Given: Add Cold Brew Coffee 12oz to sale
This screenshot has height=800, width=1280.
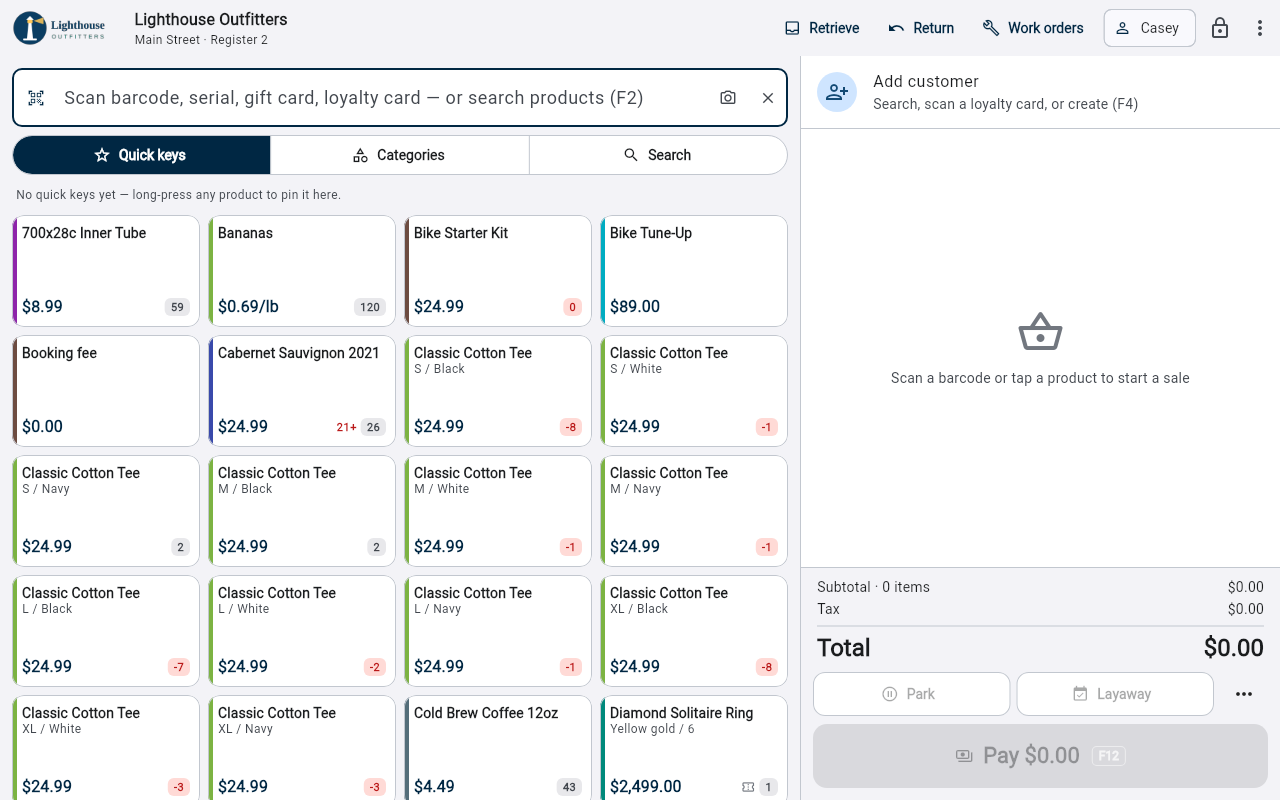Looking at the screenshot, I should [x=498, y=748].
